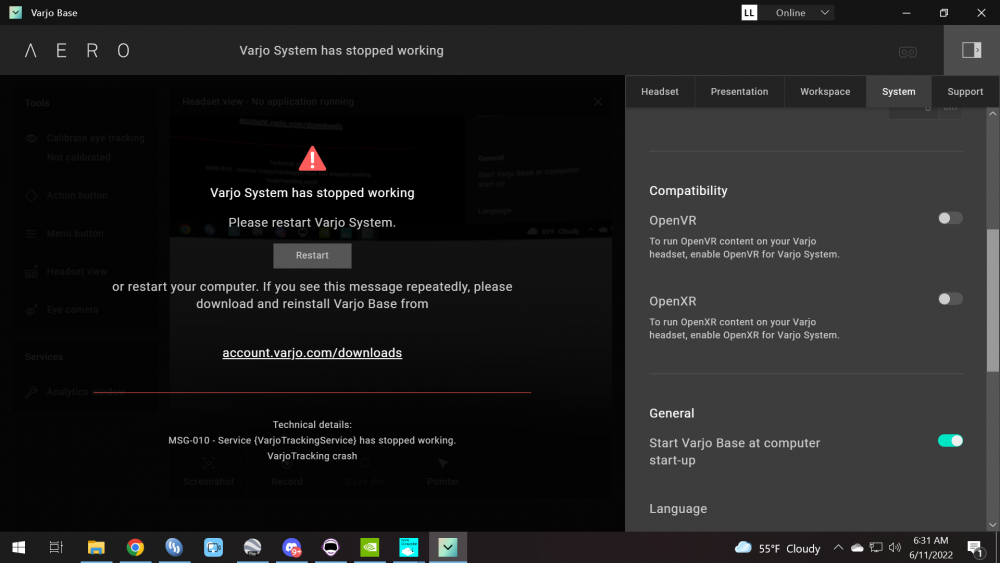Open NVIDIA app from the taskbar
The width and height of the screenshot is (1000, 563).
pyautogui.click(x=369, y=547)
